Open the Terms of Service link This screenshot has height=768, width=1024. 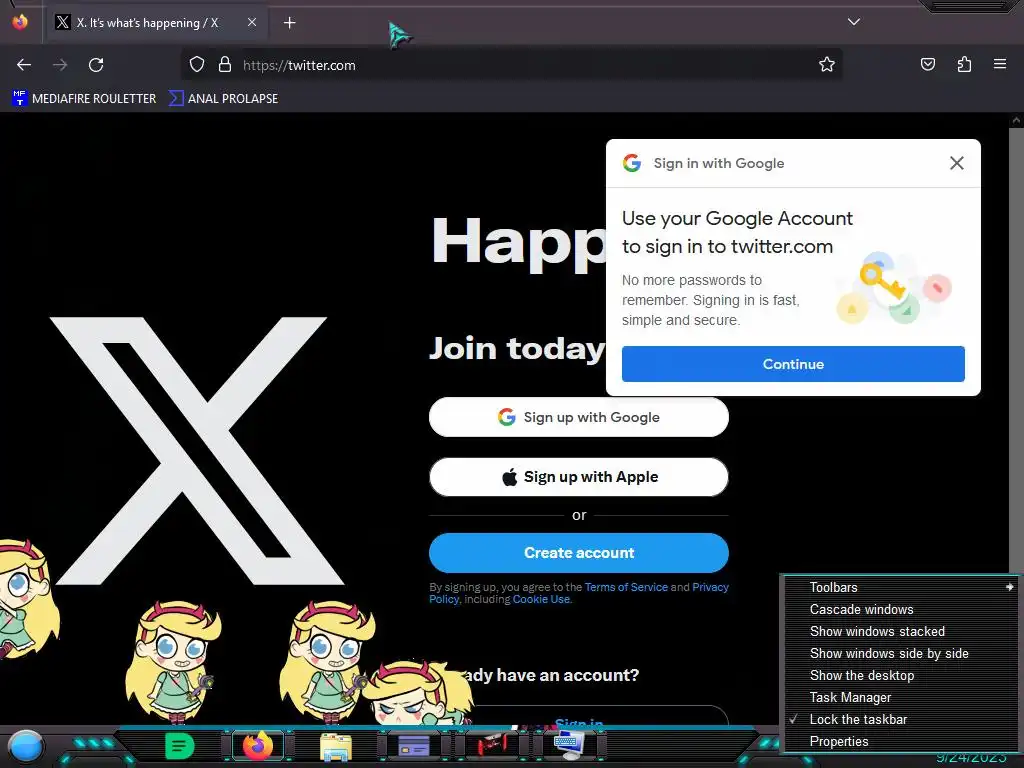(626, 587)
